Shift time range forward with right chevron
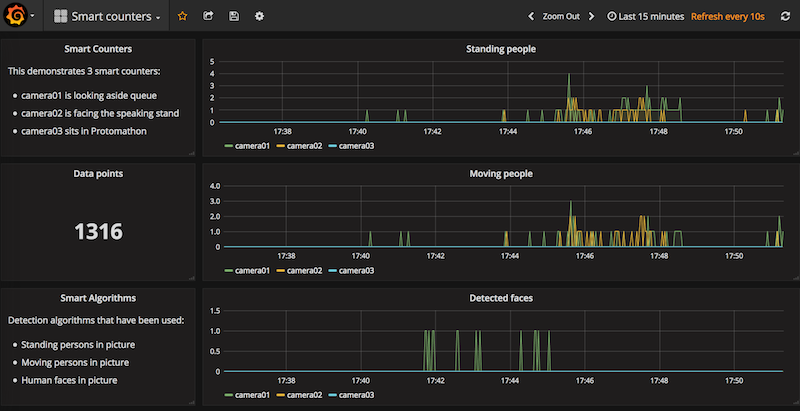Image resolution: width=800 pixels, height=411 pixels. (591, 16)
